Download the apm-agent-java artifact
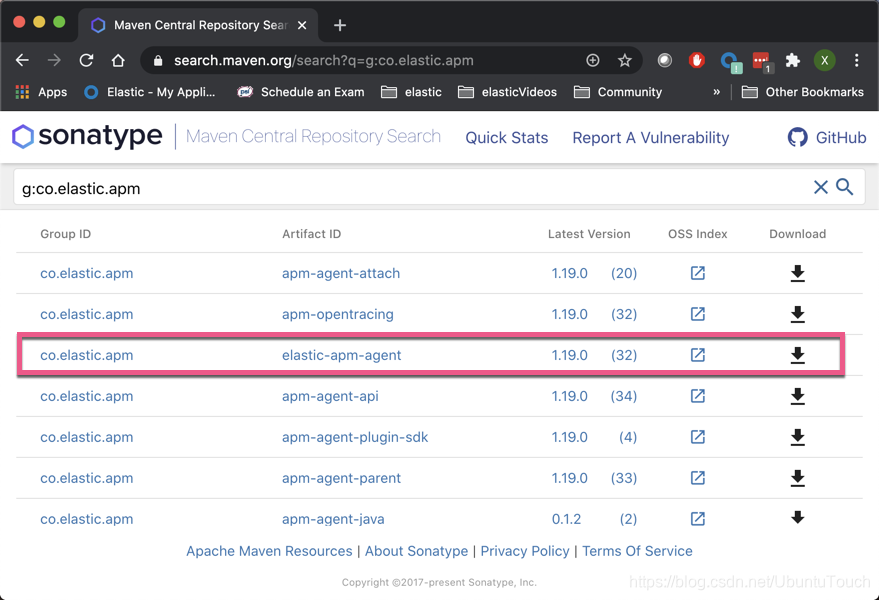 [797, 518]
